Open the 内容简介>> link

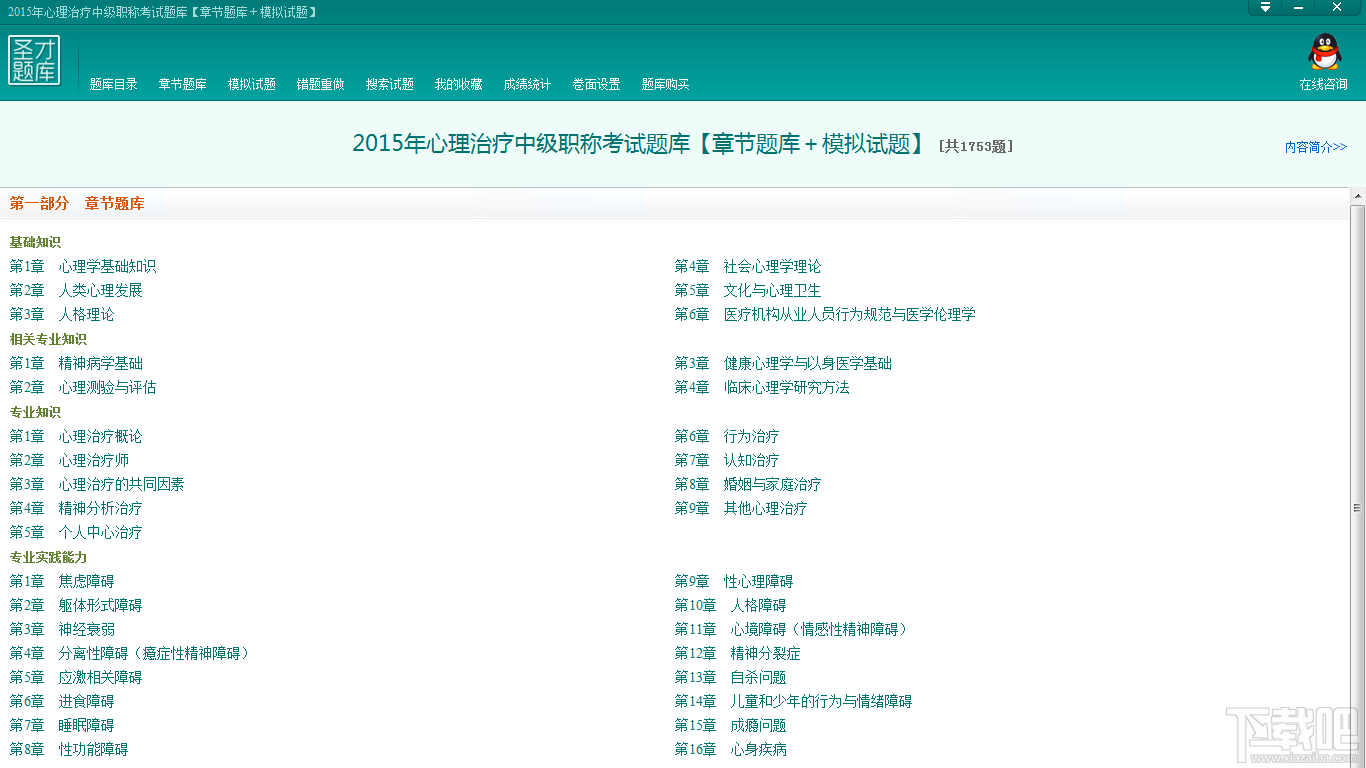coord(1316,147)
